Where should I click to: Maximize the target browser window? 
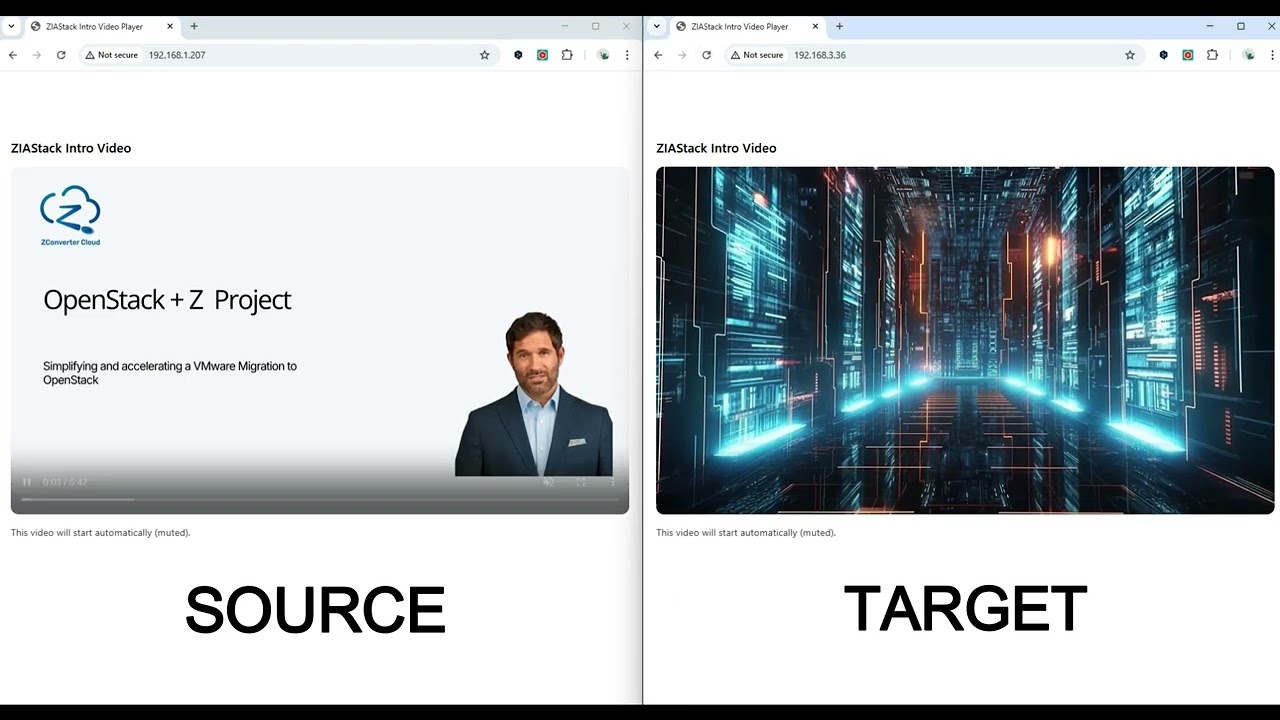(1241, 26)
